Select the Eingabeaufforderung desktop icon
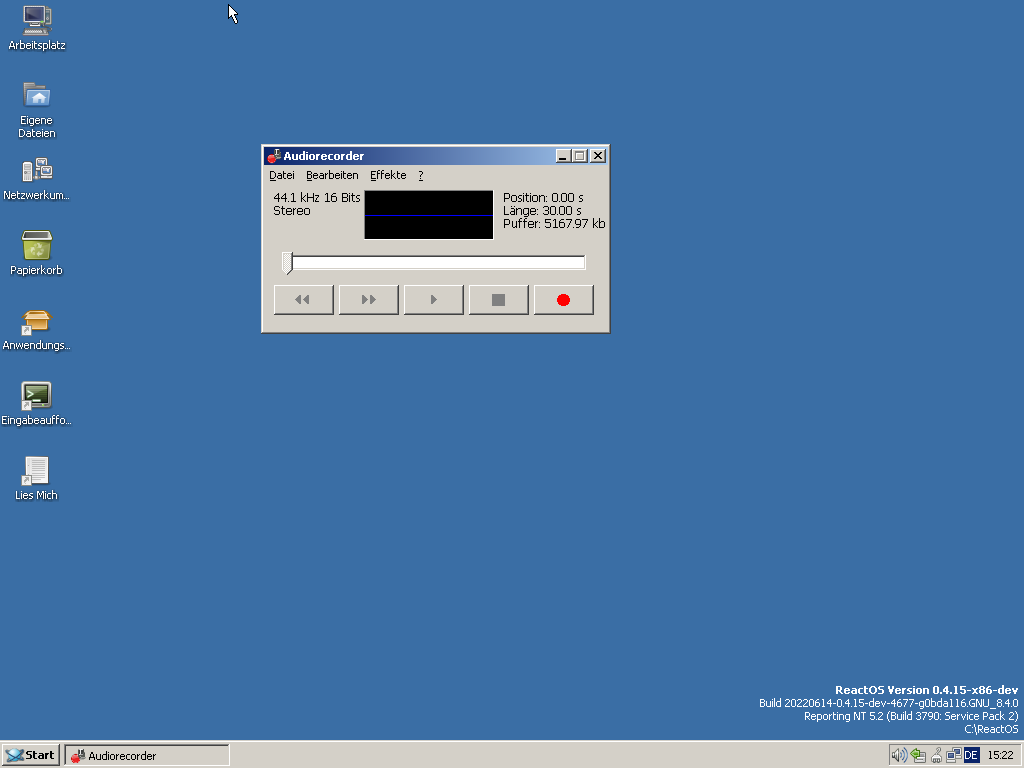Viewport: 1024px width, 768px height. click(x=37, y=404)
